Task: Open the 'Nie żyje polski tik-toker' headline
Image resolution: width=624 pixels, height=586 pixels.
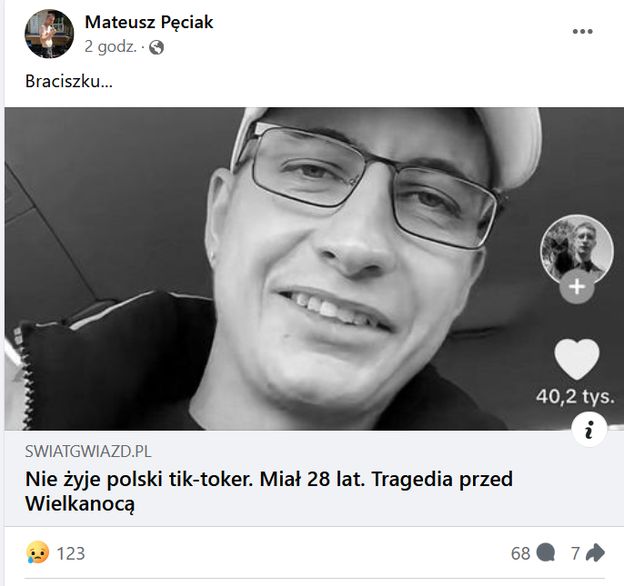Action: tap(269, 491)
